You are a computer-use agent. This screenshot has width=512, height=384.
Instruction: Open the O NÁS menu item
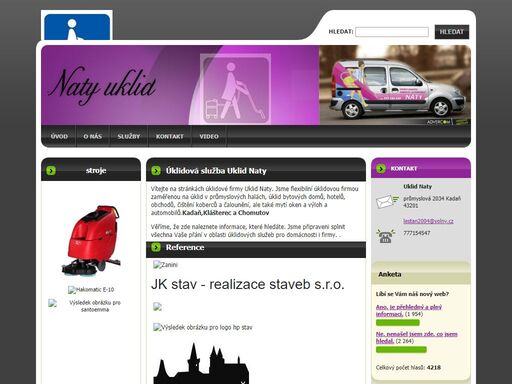[x=93, y=136]
